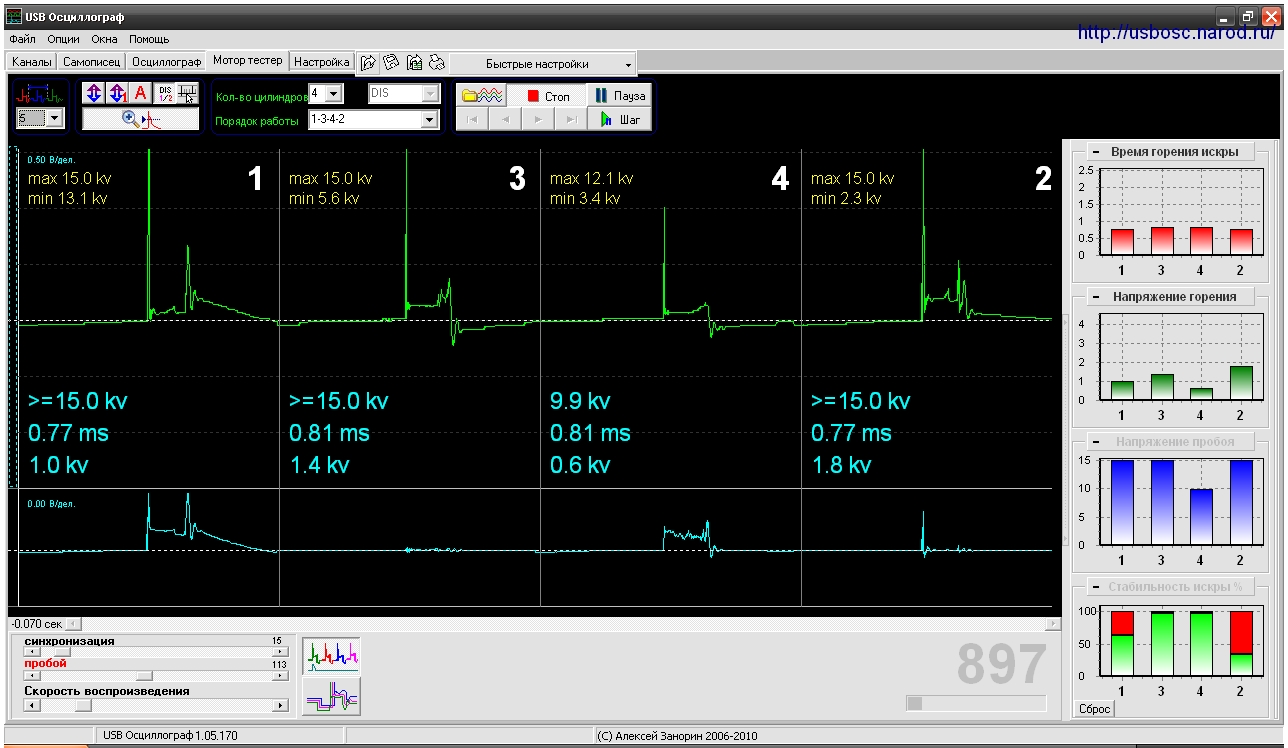Click the blue vertical scale arrows icon

(x=93, y=93)
